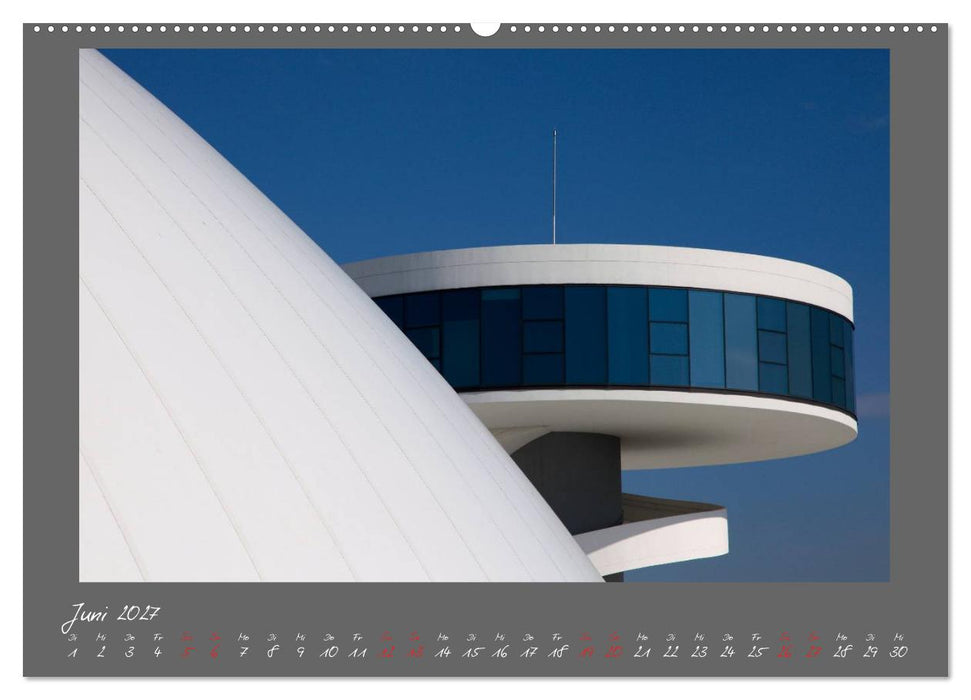Viewport: 971px width, 700px height.
Task: Pick the red Saturday date 26
Action: tap(785, 652)
